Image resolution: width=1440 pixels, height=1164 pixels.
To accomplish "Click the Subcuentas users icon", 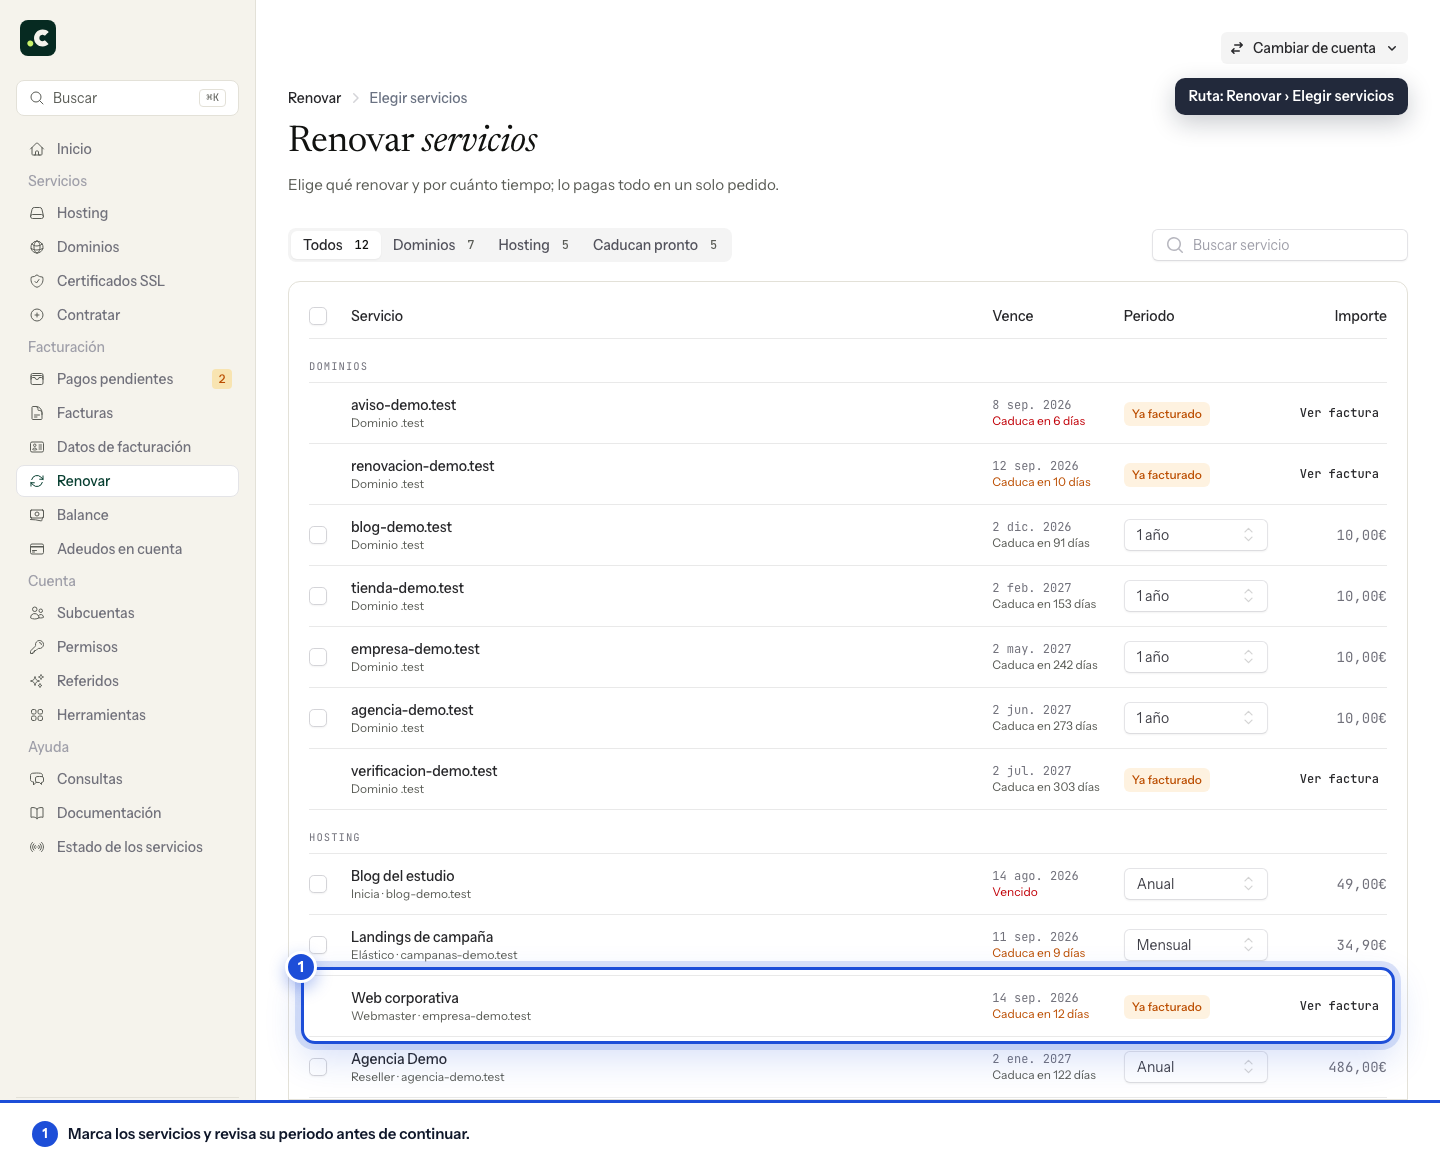I will point(37,613).
